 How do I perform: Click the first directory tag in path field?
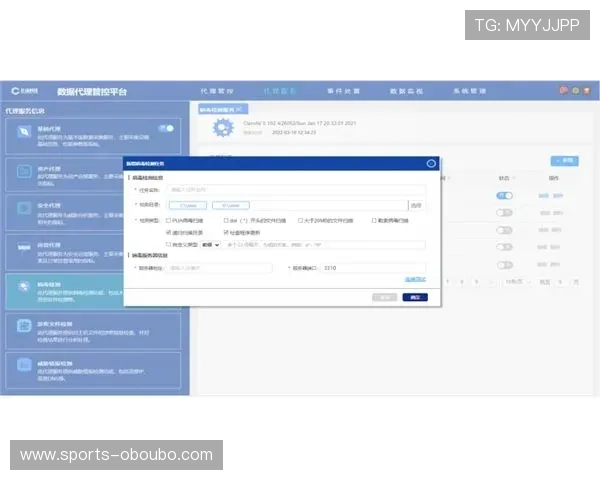[188, 206]
